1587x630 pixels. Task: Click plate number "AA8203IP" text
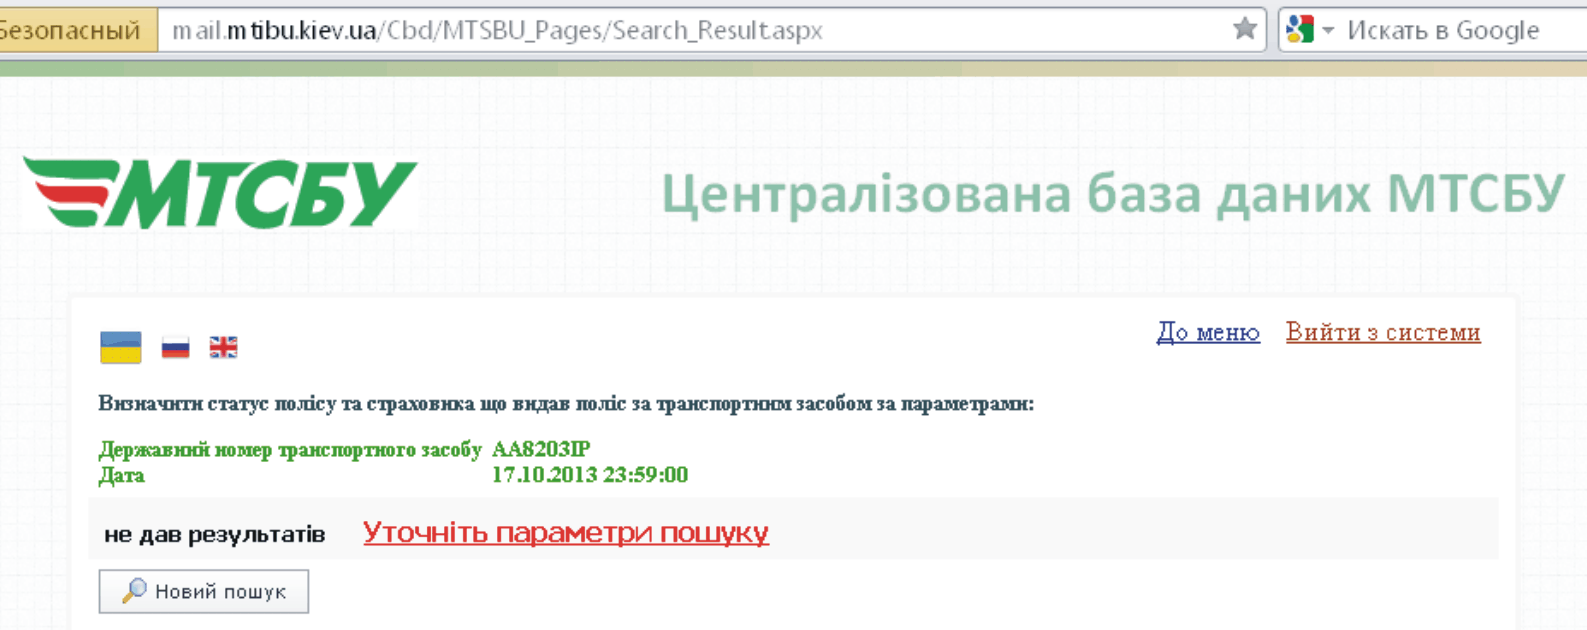[x=541, y=450]
